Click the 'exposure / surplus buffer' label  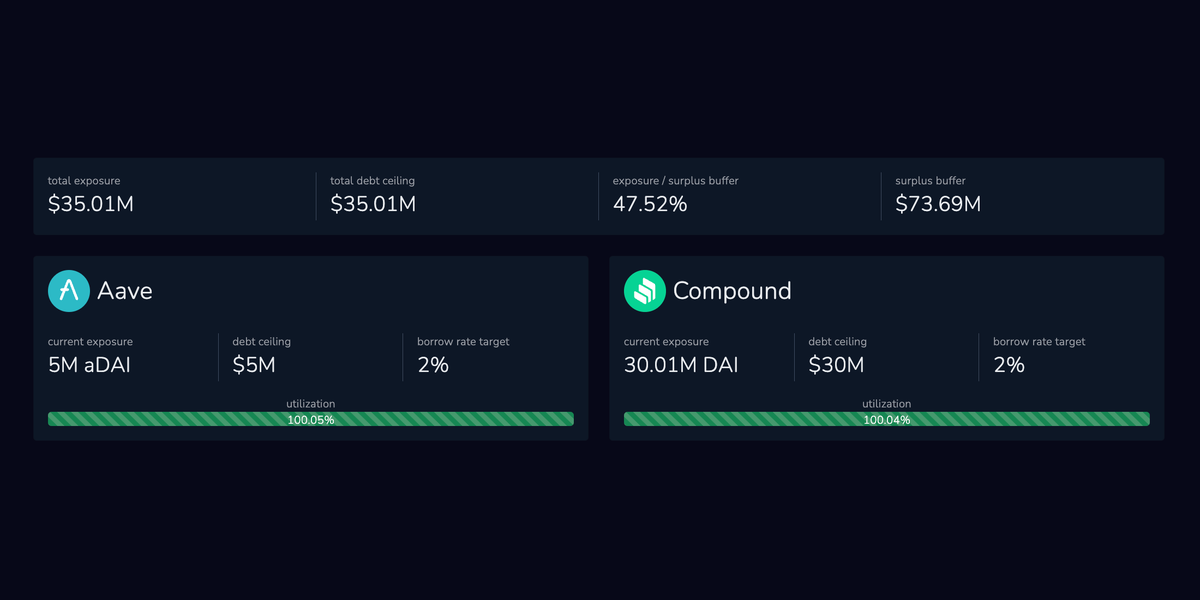click(x=676, y=181)
